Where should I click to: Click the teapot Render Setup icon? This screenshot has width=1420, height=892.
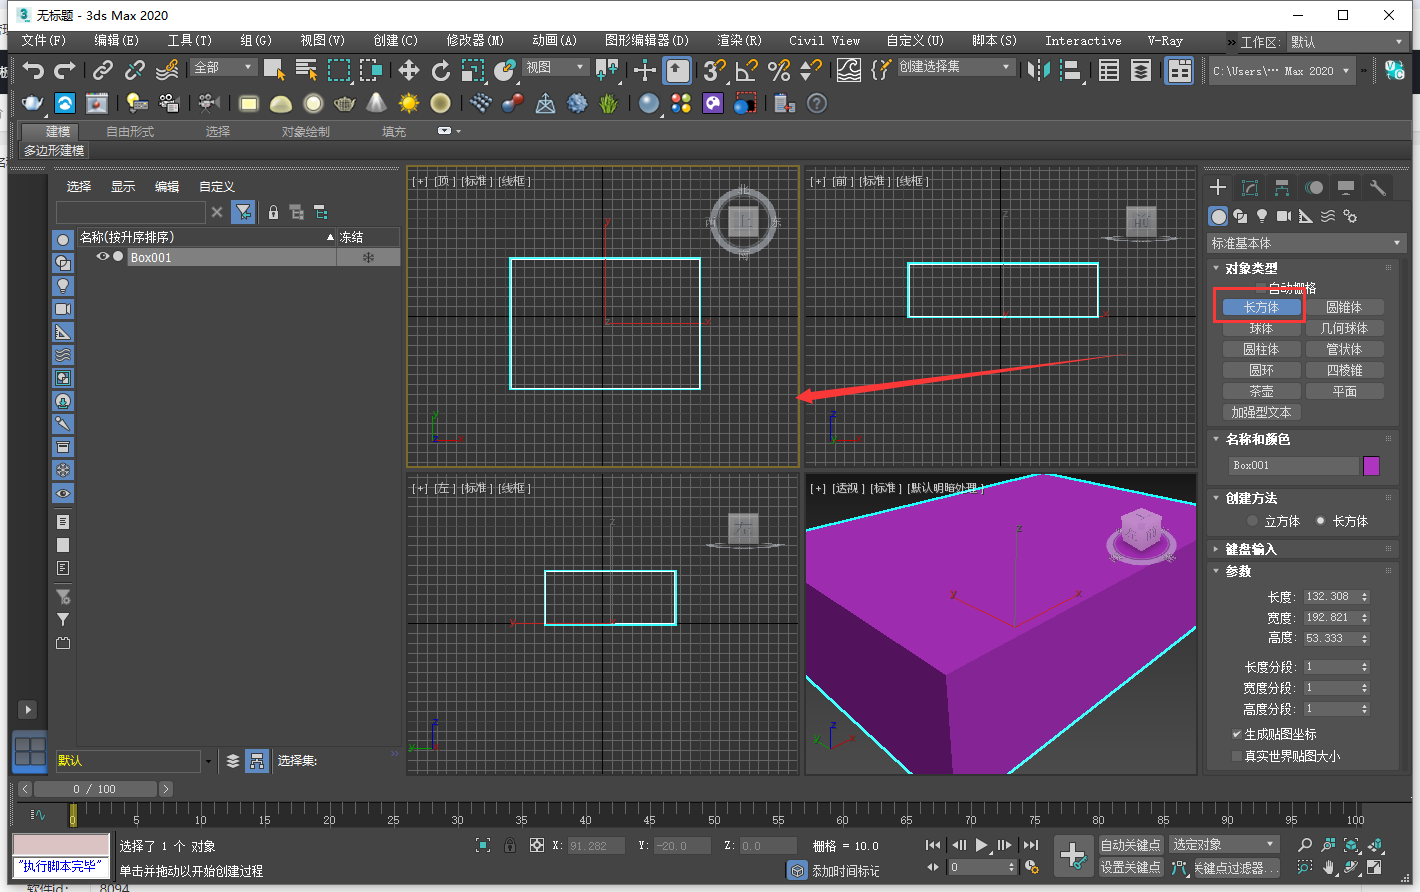point(33,103)
